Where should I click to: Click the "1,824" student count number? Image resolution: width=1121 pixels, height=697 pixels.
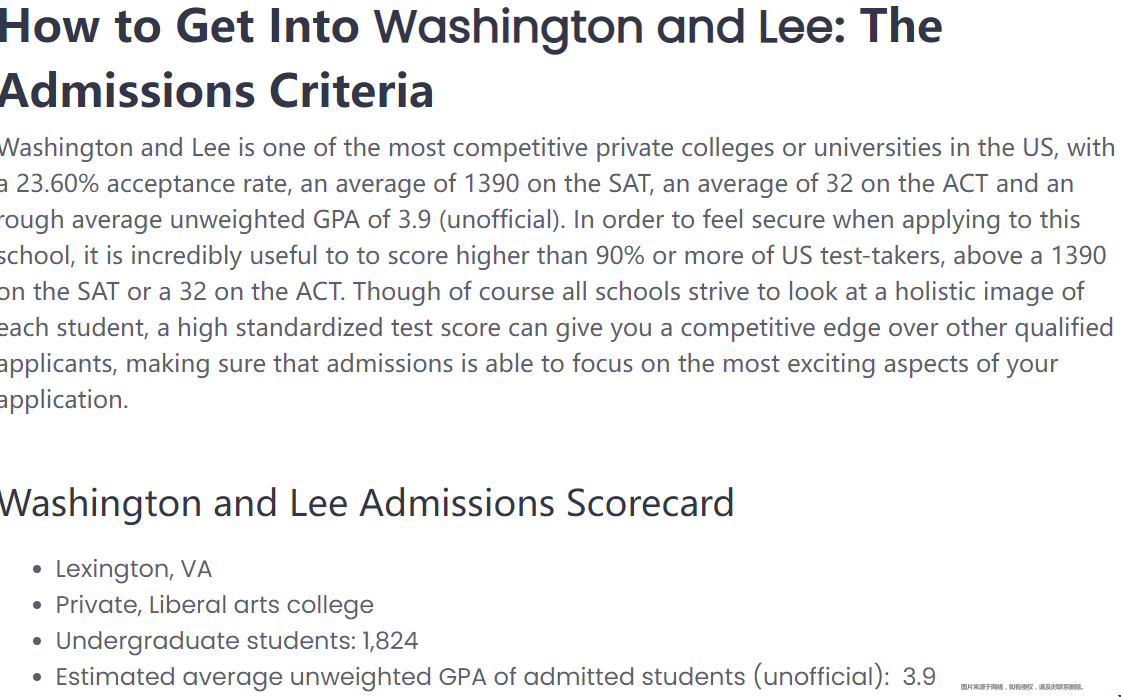pyautogui.click(x=390, y=641)
